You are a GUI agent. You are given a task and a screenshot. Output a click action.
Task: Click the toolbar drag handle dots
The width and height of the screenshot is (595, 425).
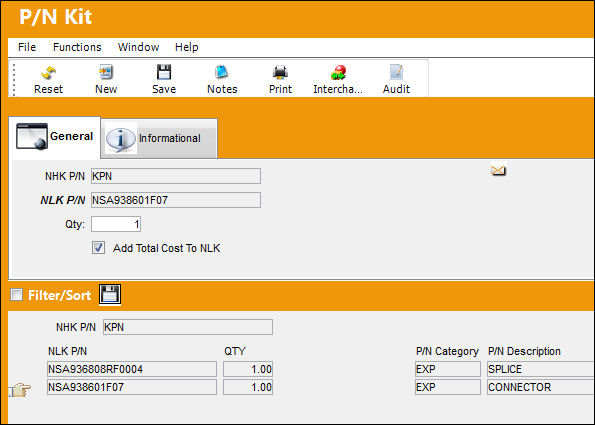point(14,79)
